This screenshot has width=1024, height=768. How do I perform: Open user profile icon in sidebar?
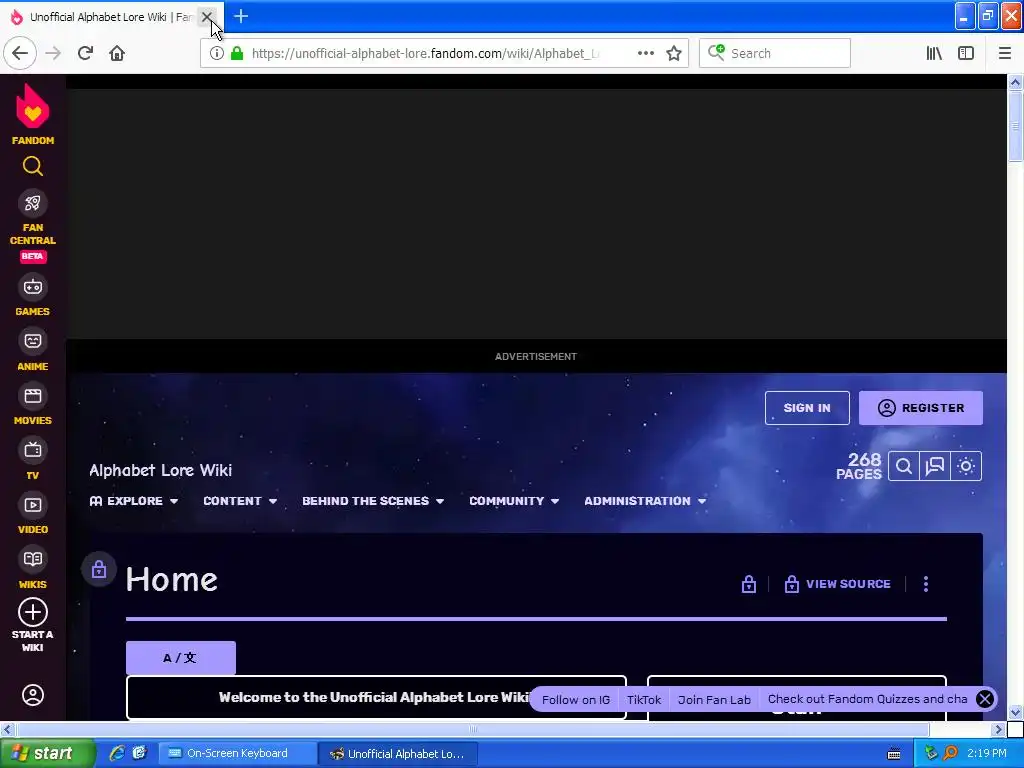pyautogui.click(x=33, y=695)
